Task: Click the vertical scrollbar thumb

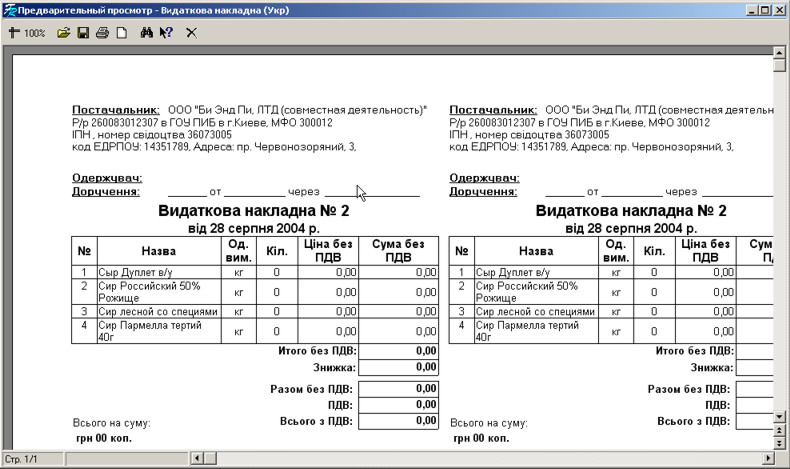Action: click(780, 66)
